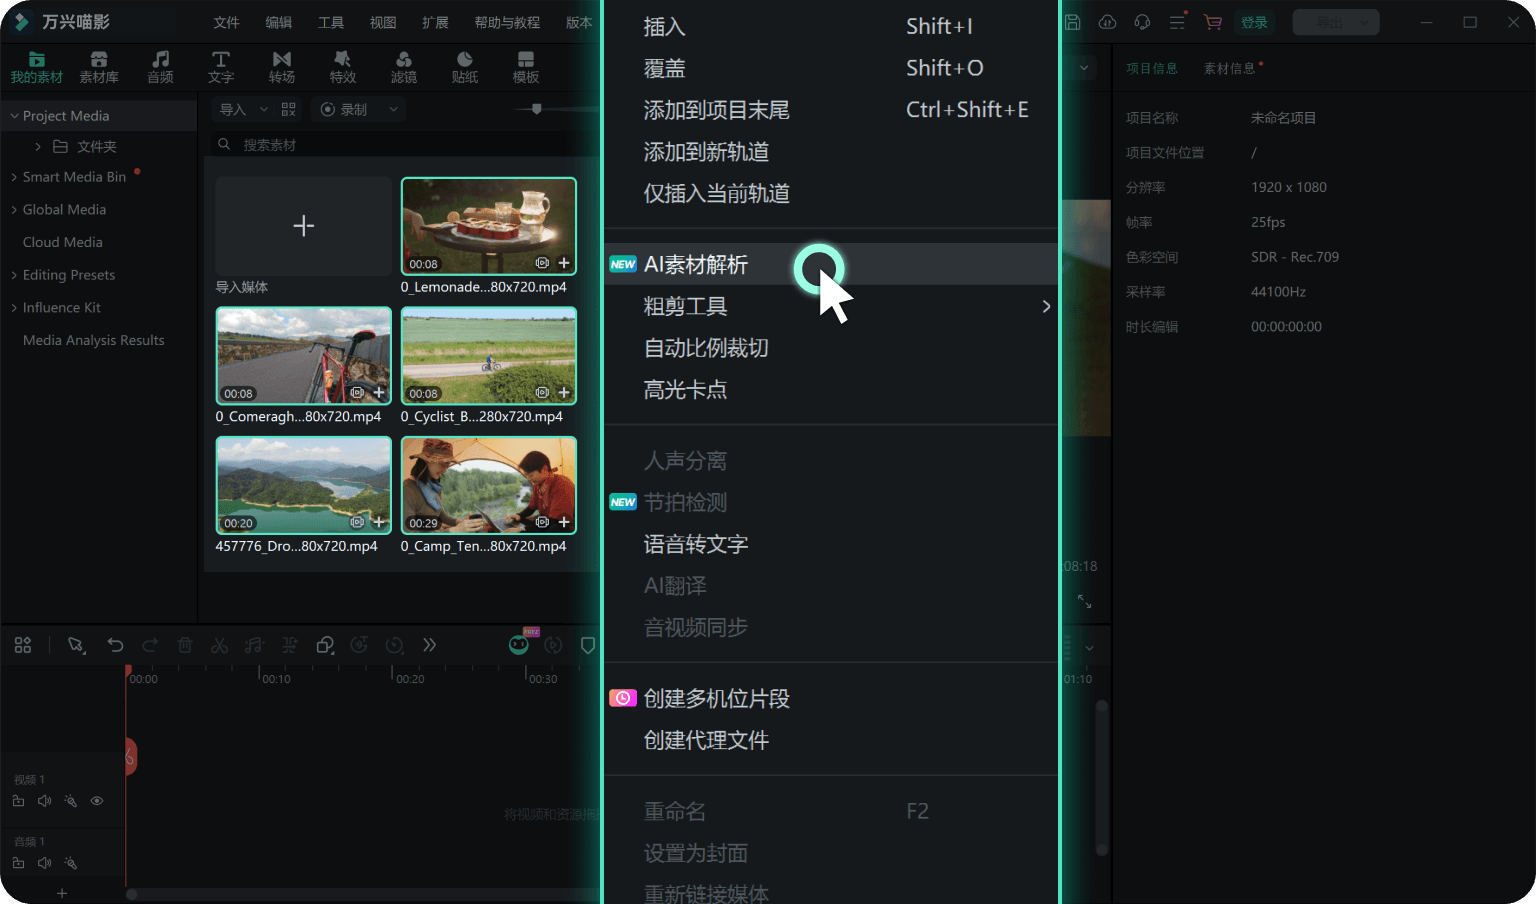Expand the Global Media item
The height and width of the screenshot is (904, 1536).
(14, 210)
